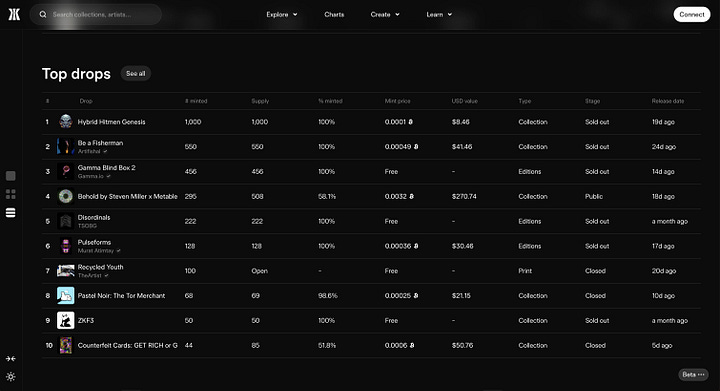The width and height of the screenshot is (720, 391).
Task: Open the ZKF3 thumbnail
Action: (x=66, y=320)
